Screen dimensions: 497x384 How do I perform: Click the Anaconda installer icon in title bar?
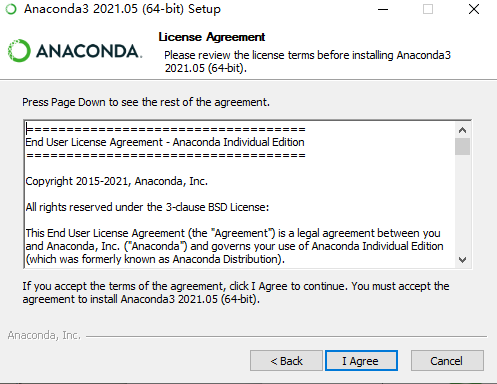(x=11, y=9)
